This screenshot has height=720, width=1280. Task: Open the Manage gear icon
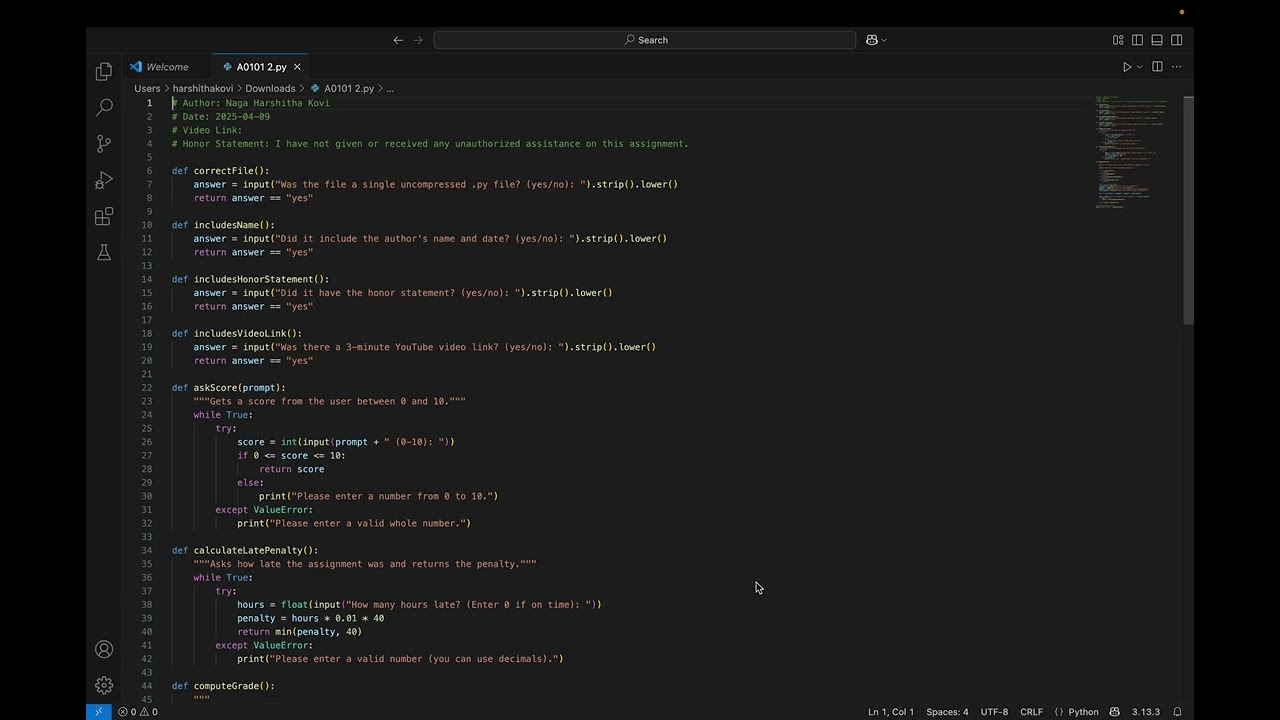[x=104, y=685]
